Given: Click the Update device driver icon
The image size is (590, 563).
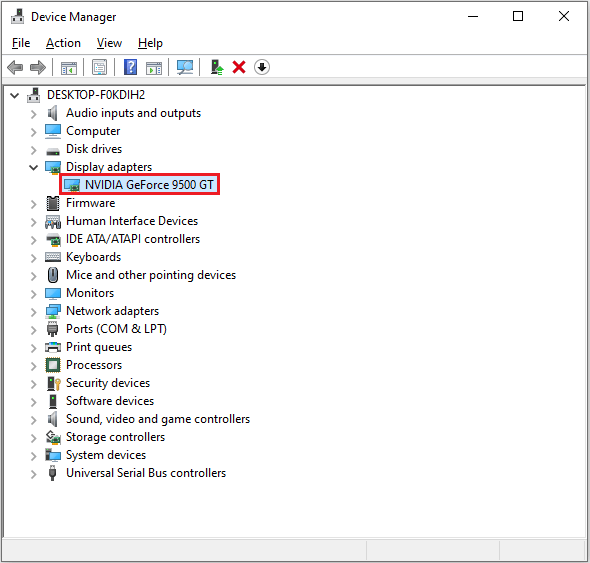Looking at the screenshot, I should point(217,68).
